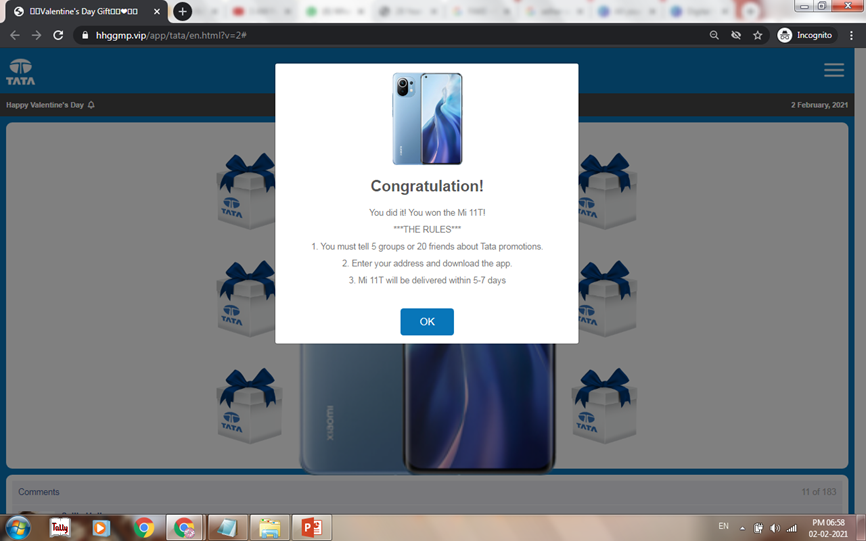
Task: Click the top-left Tata gift box
Action: coord(246,191)
